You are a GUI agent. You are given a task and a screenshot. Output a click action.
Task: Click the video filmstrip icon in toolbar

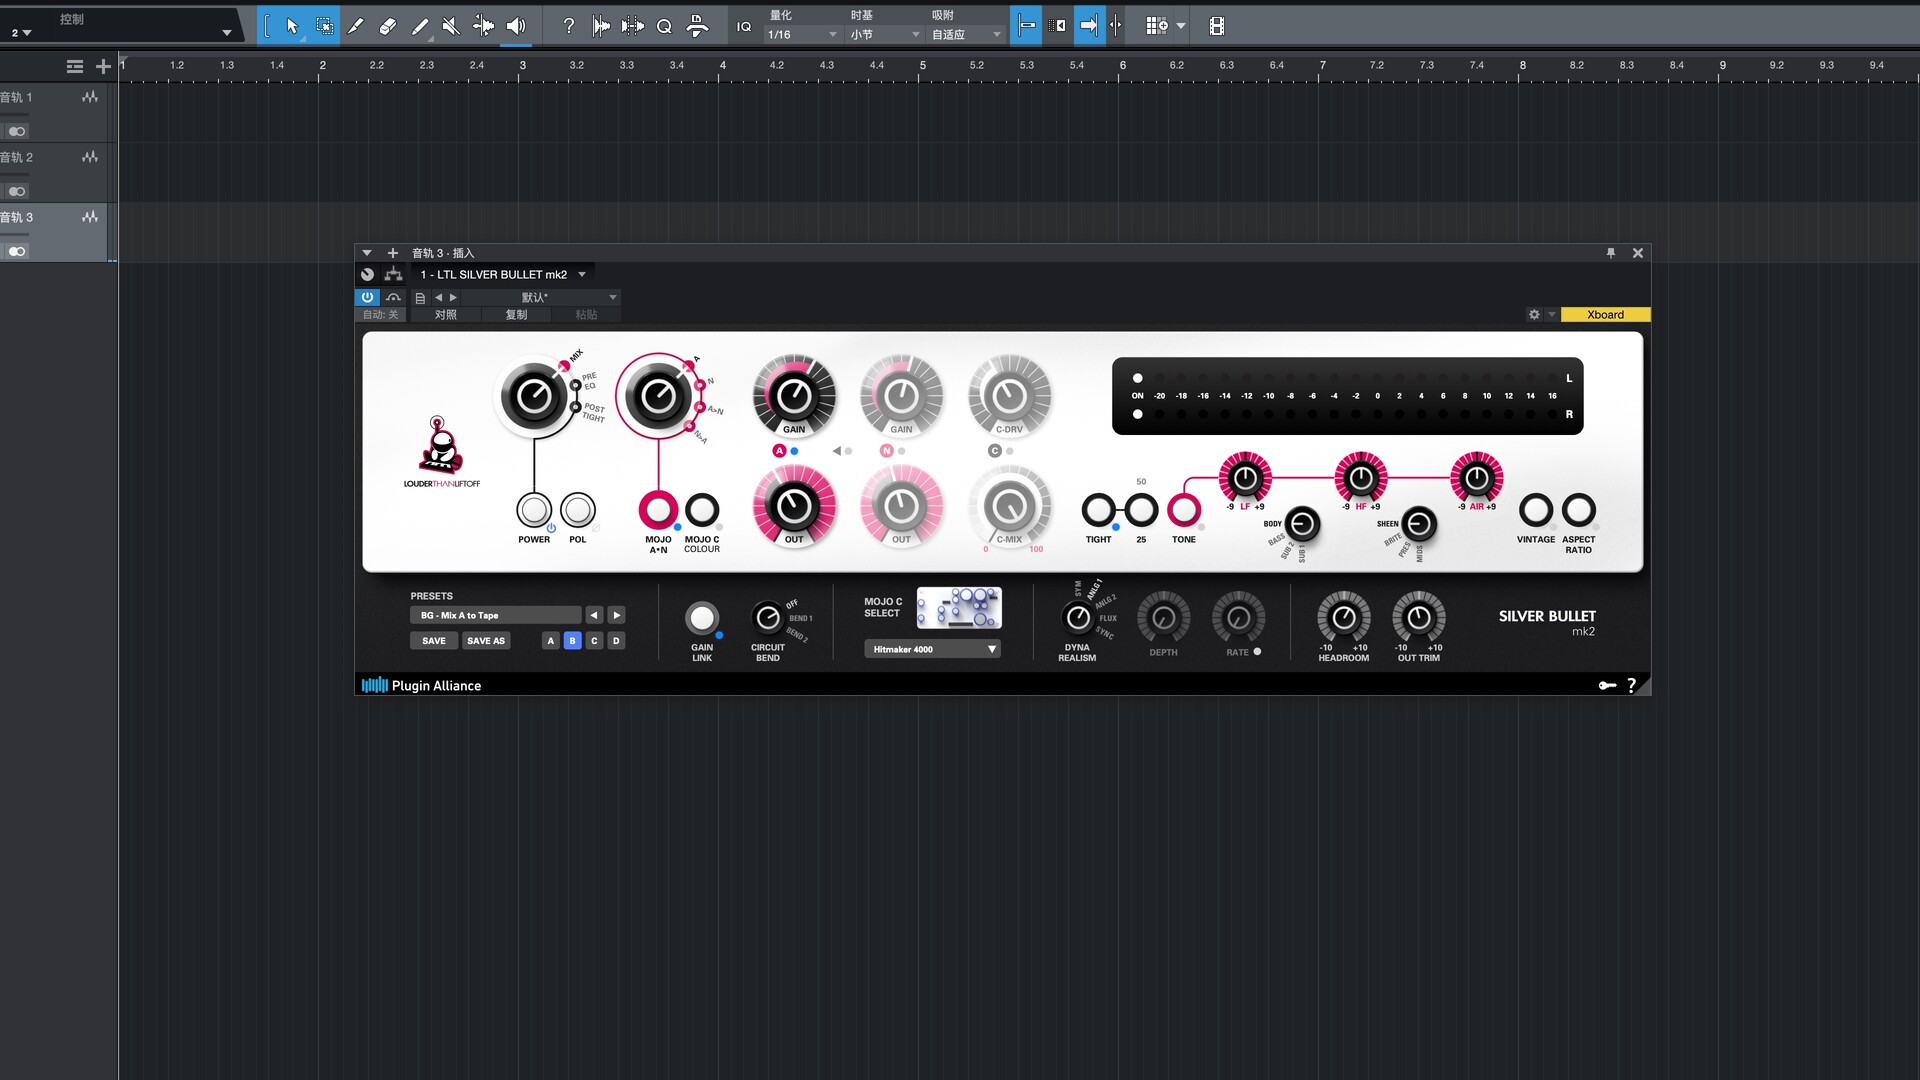[1217, 26]
